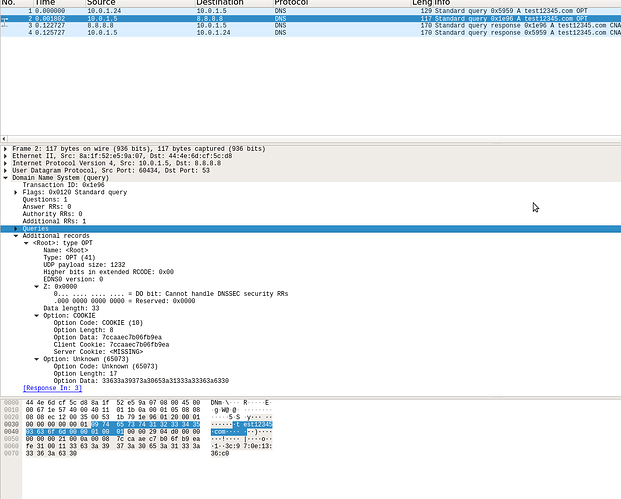The width and height of the screenshot is (621, 499).
Task: Collapse the Additional records node
Action: pos(16,236)
